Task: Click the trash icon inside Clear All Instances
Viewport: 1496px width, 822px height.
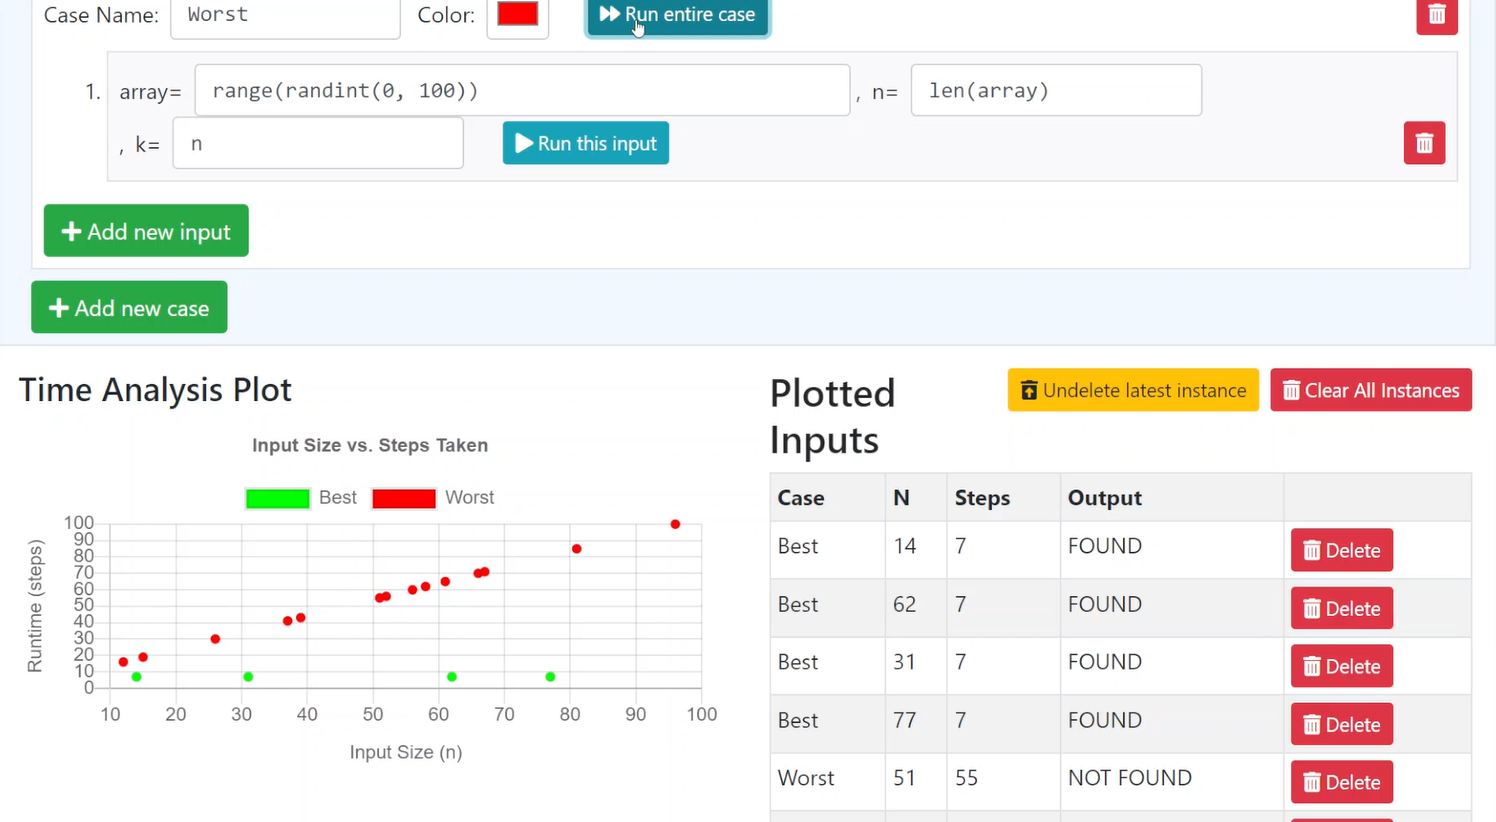Action: coord(1291,390)
